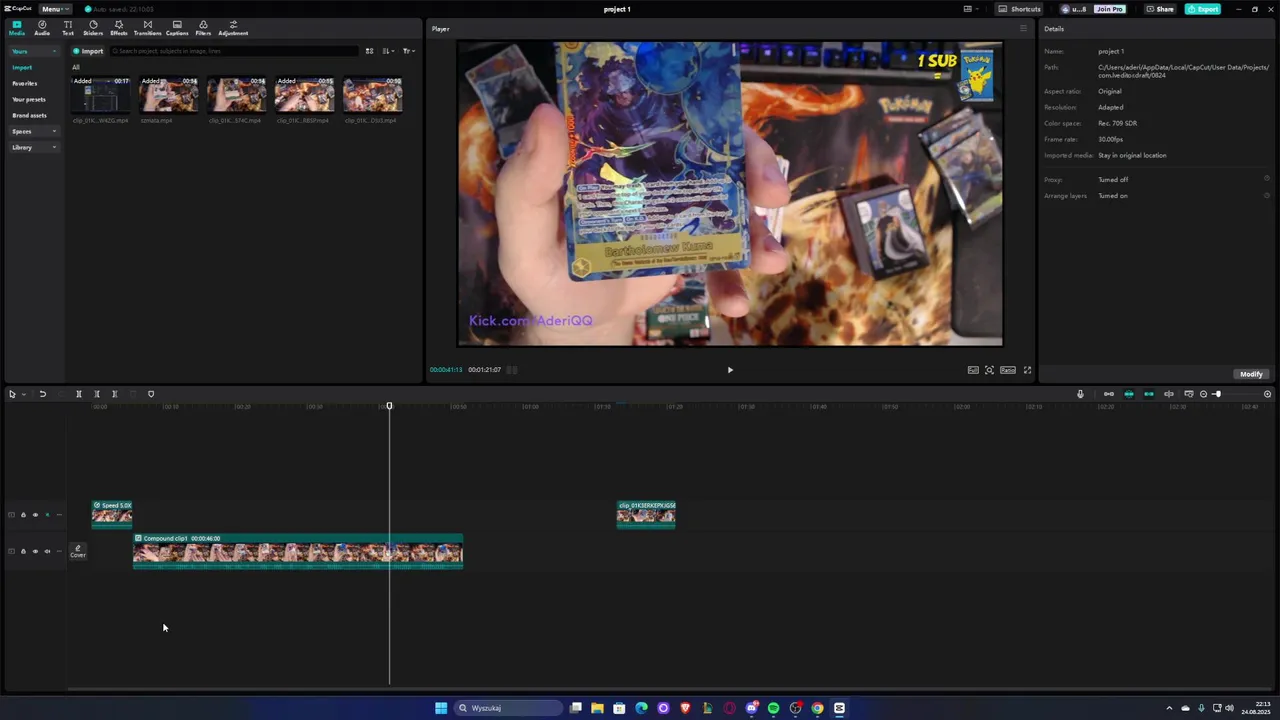
Task: Click the split clip tool
Action: [79, 394]
